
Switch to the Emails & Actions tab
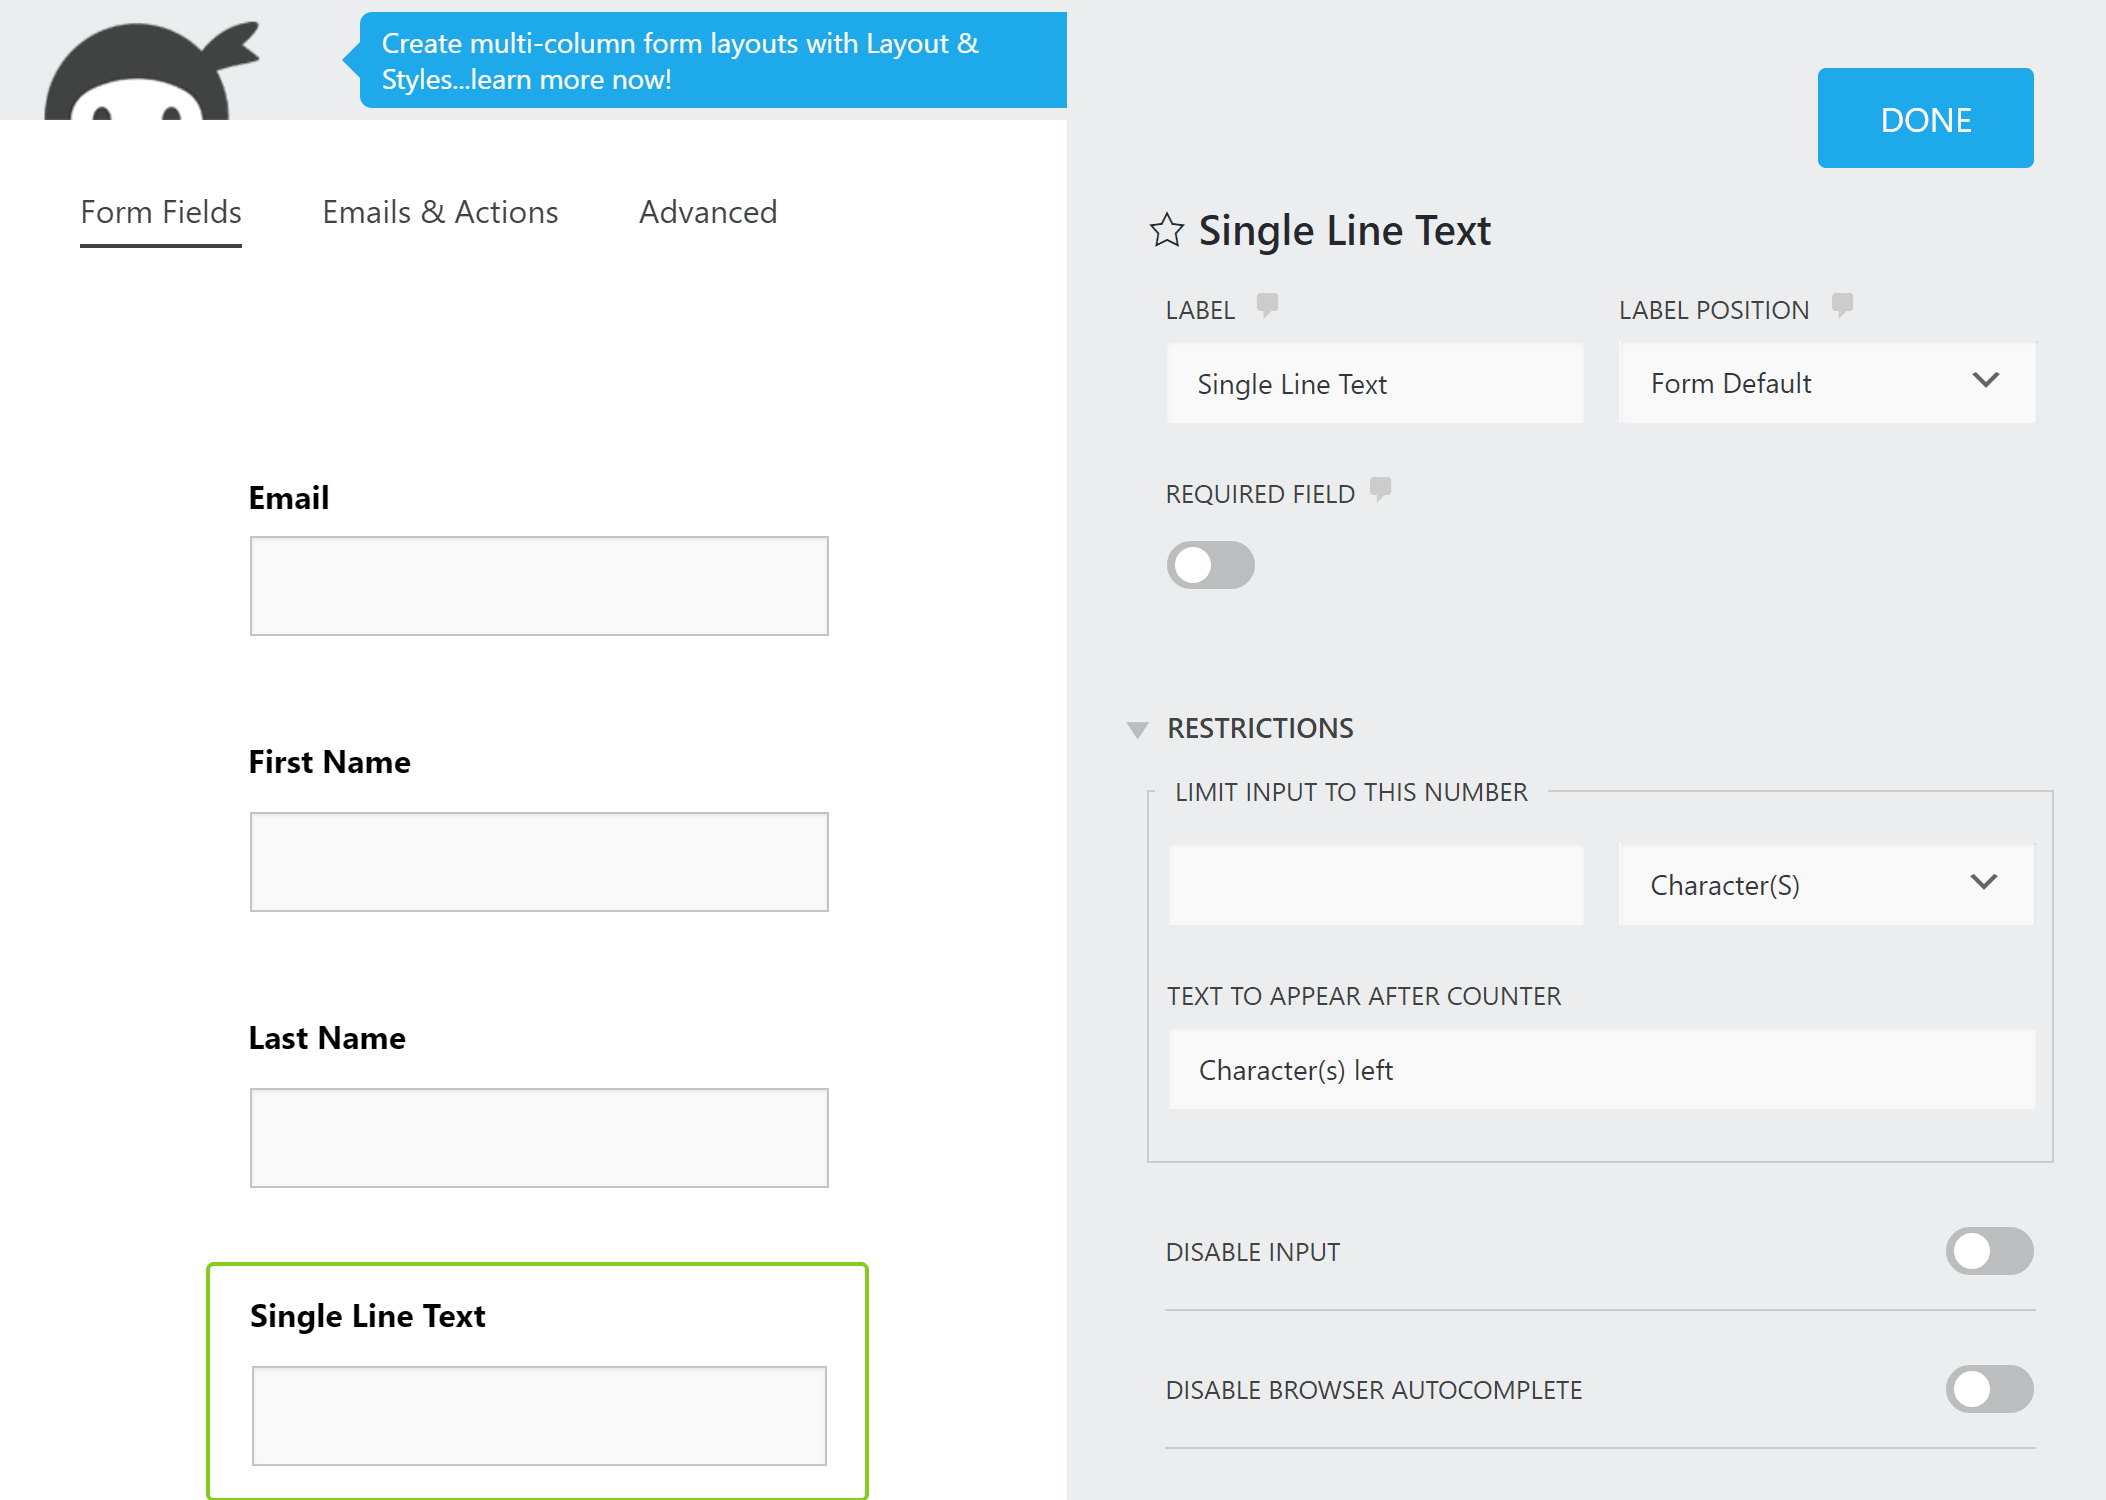tap(440, 211)
